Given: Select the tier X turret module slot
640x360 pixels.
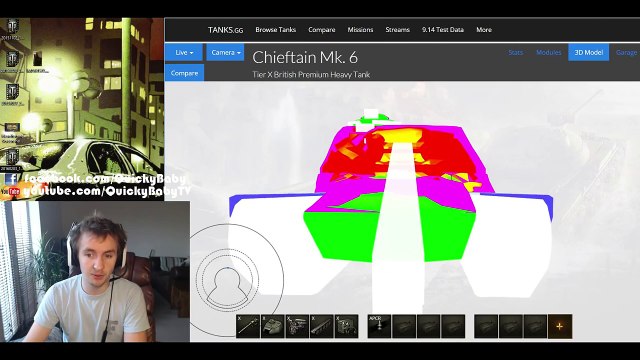Looking at the screenshot, I should pos(273,326).
